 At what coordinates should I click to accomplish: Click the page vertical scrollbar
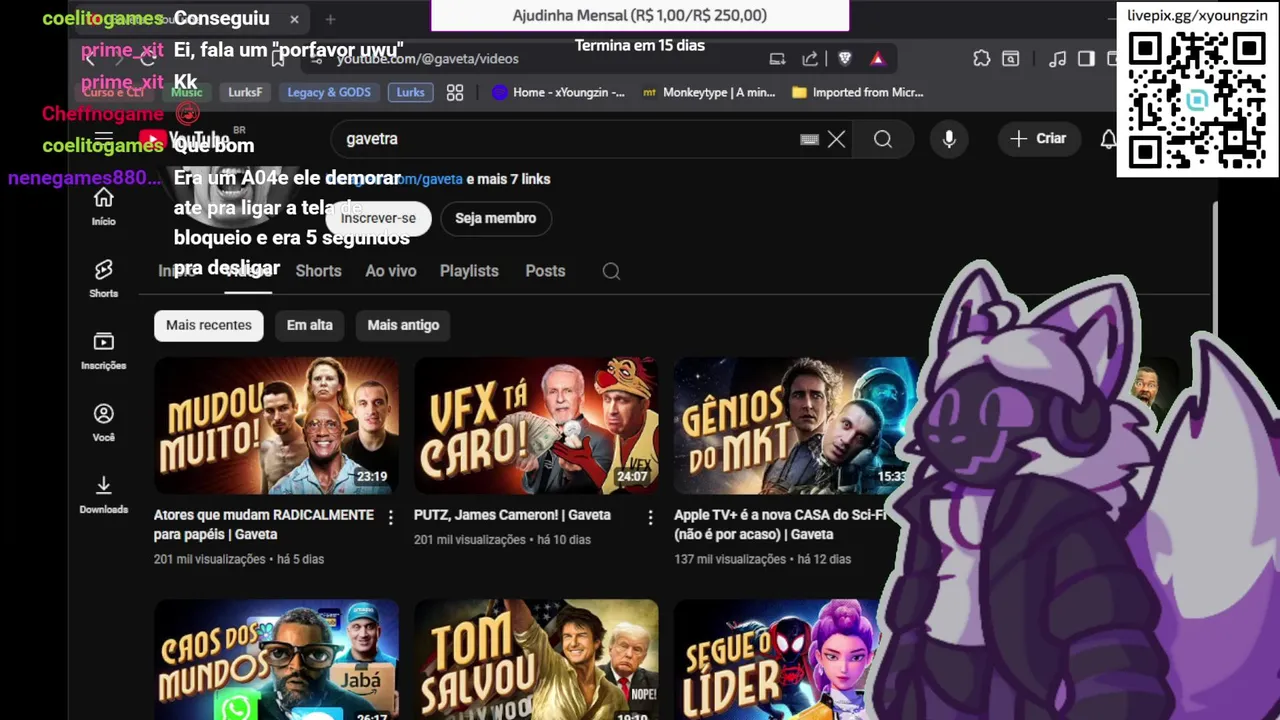coord(1215,270)
